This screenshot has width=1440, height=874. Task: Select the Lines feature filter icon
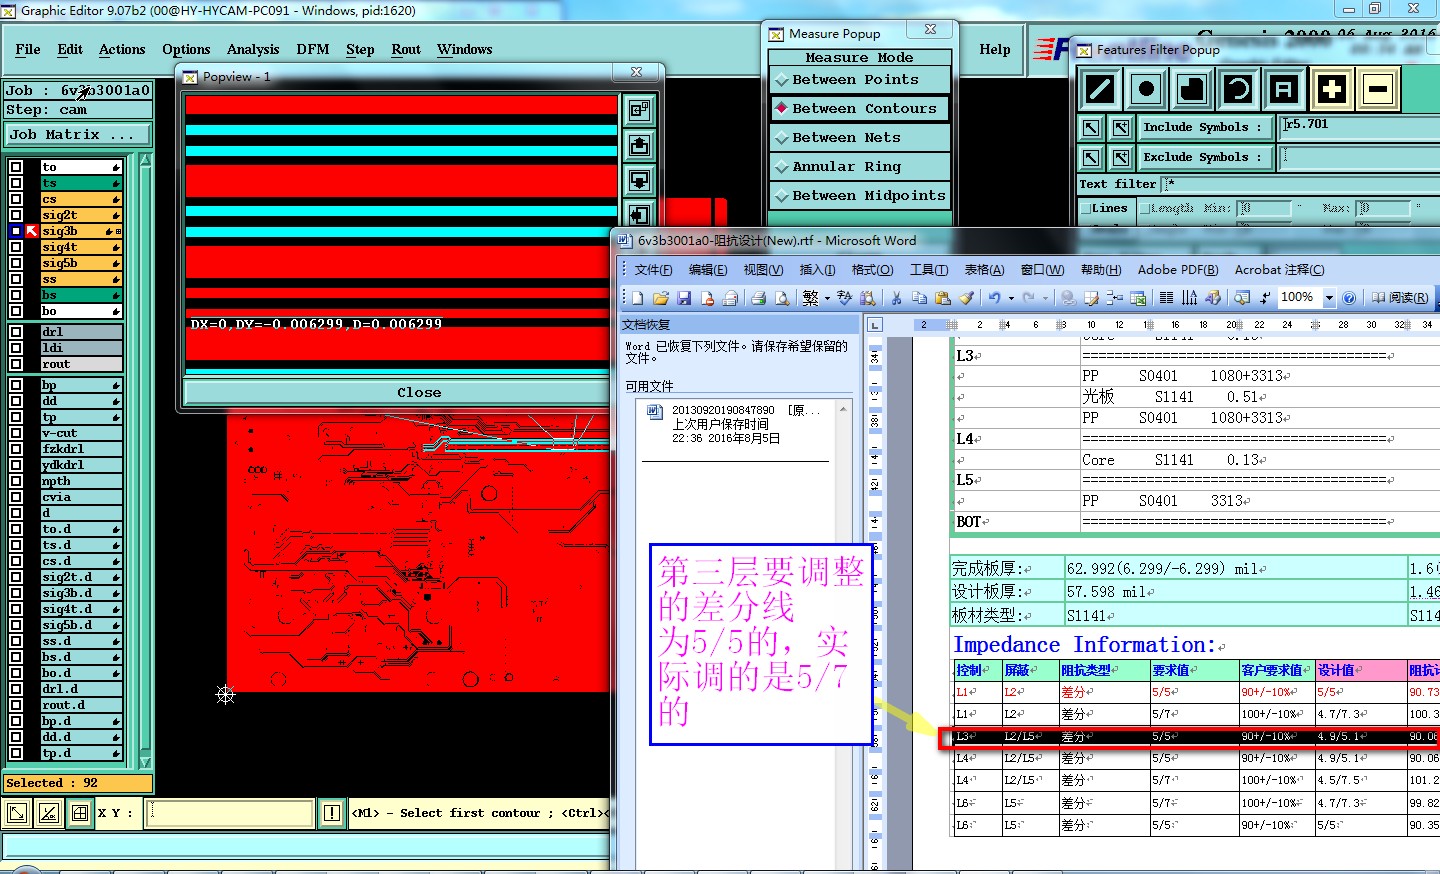pos(1100,89)
